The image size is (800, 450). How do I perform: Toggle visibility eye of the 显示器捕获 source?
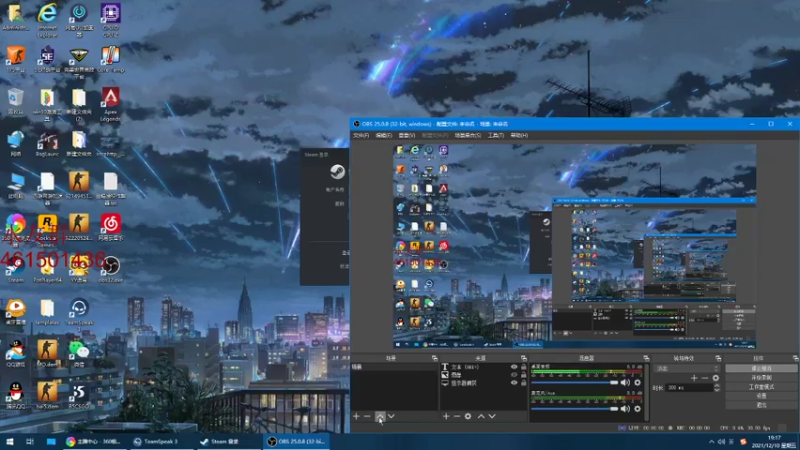pyautogui.click(x=514, y=383)
